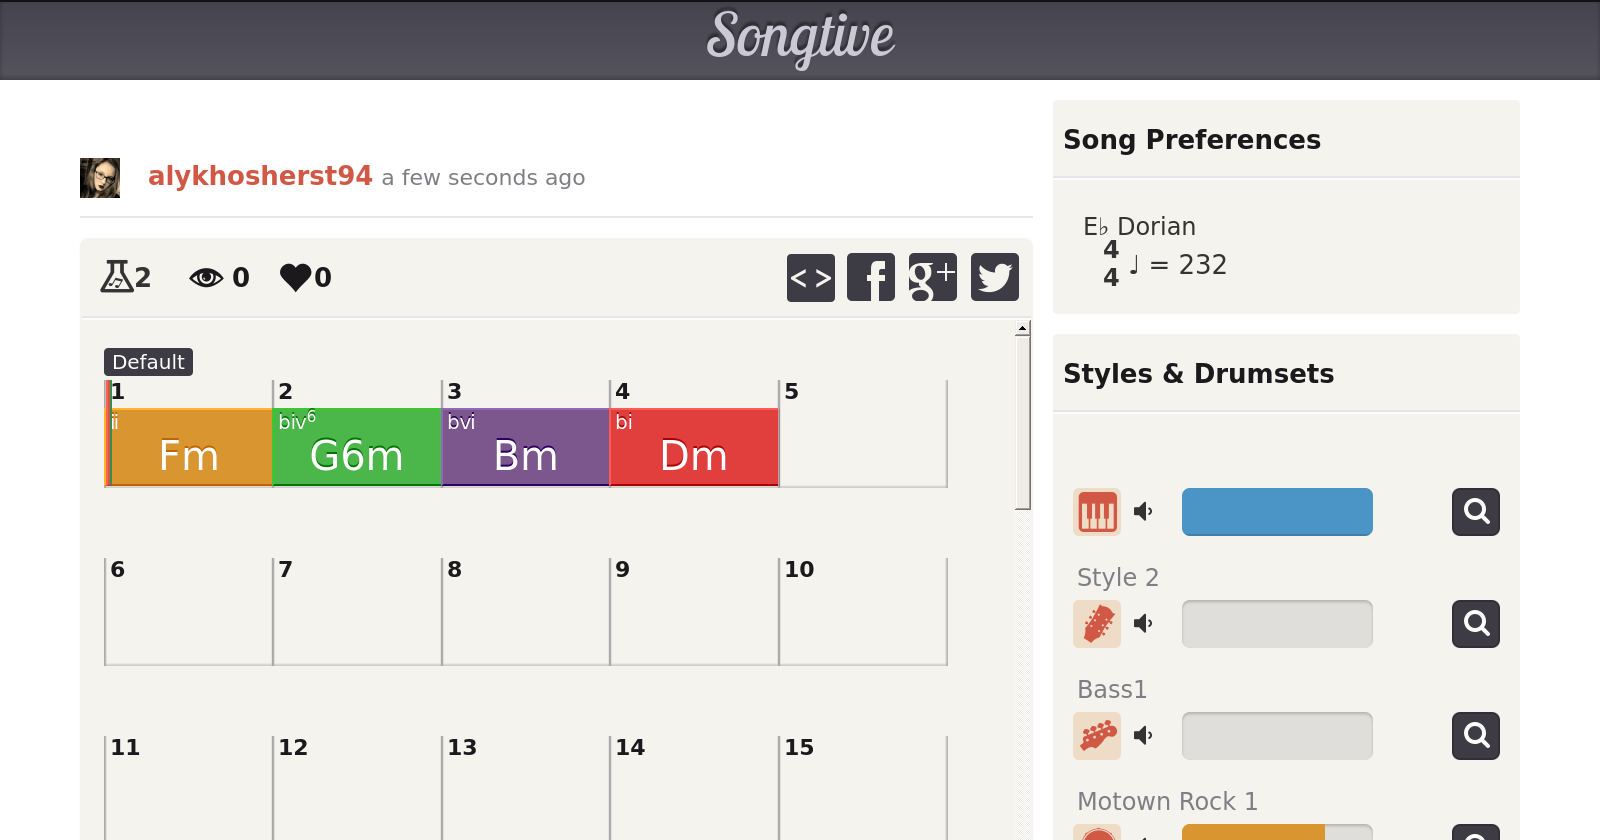Open alykhosherst94's profile link
This screenshot has width=1600, height=840.
point(260,176)
